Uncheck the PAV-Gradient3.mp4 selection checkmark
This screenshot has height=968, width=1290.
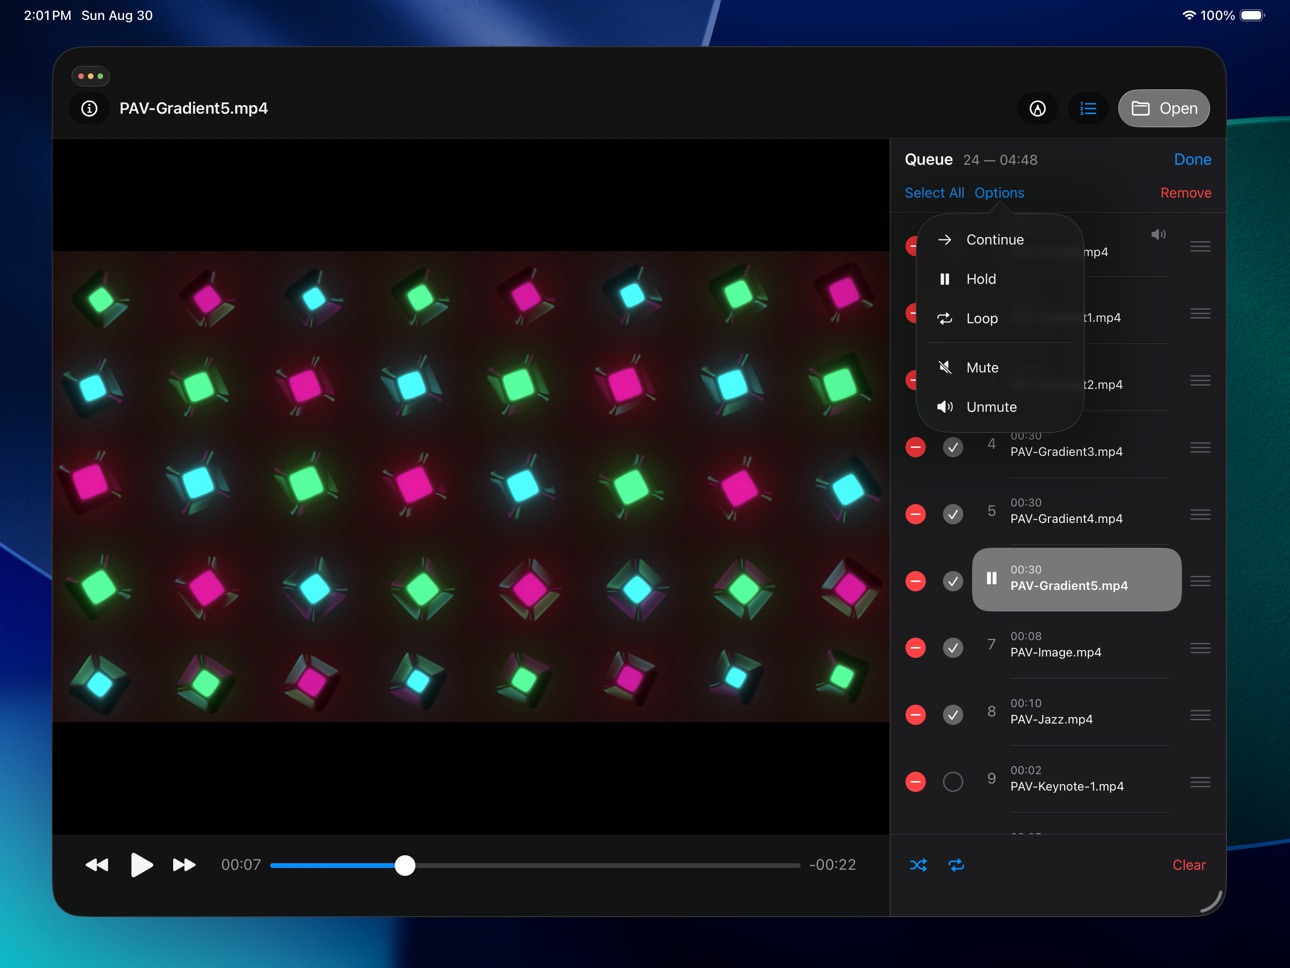pos(953,447)
